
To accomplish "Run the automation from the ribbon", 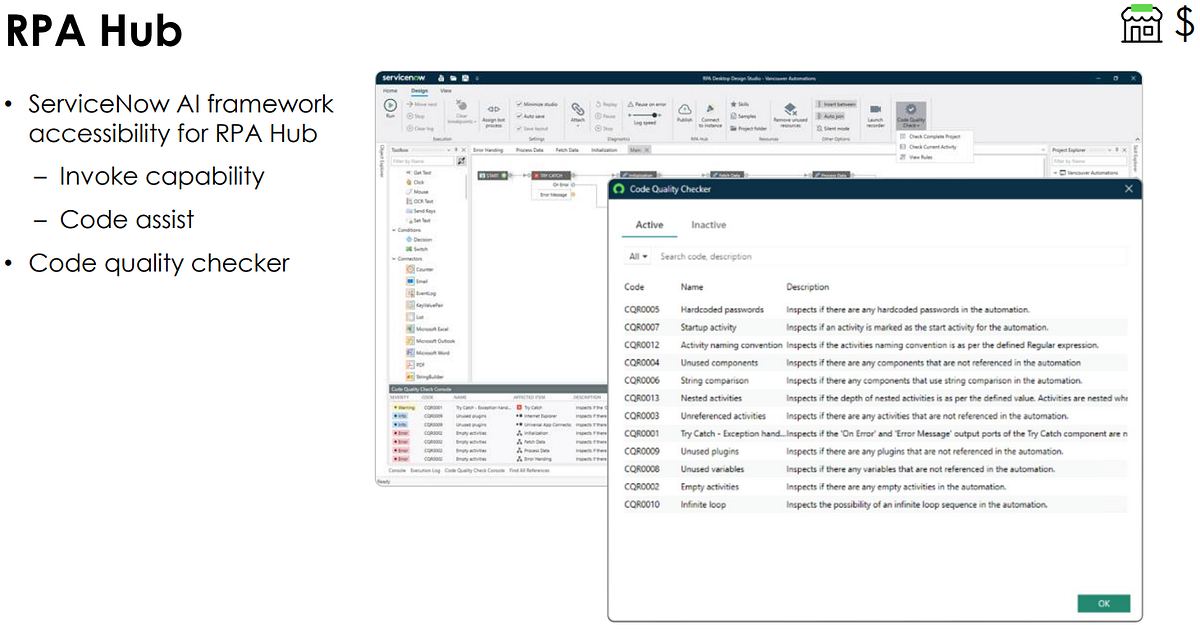I will (x=390, y=106).
